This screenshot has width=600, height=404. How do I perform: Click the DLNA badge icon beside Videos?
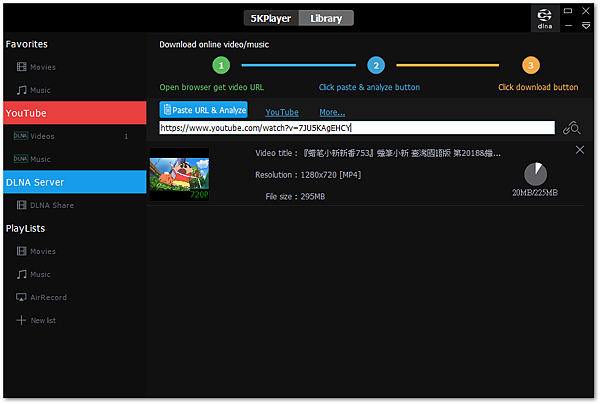pos(21,136)
